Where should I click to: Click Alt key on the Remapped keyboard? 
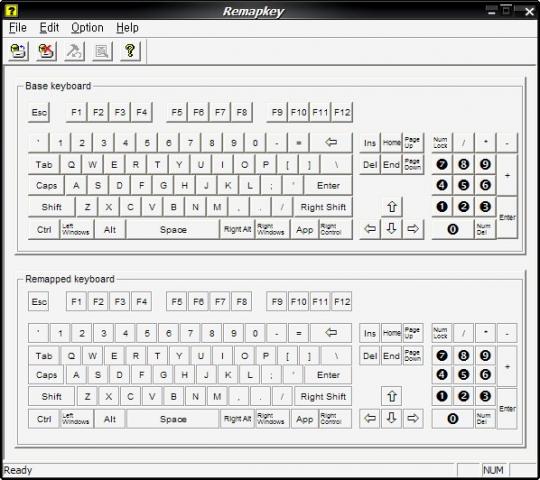click(110, 419)
